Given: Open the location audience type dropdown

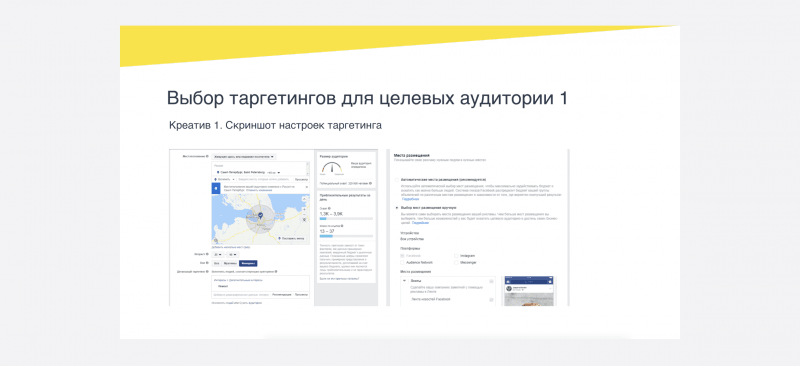Looking at the screenshot, I should pyautogui.click(x=244, y=157).
